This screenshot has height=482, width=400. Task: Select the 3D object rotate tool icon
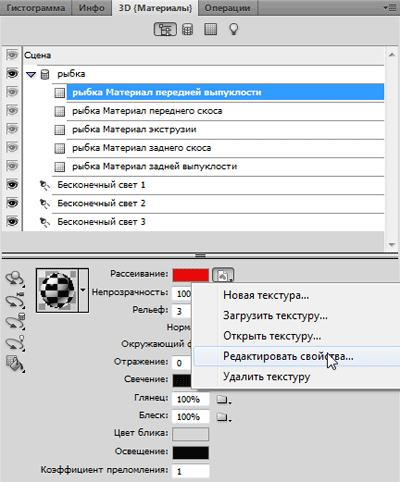pyautogui.click(x=15, y=279)
